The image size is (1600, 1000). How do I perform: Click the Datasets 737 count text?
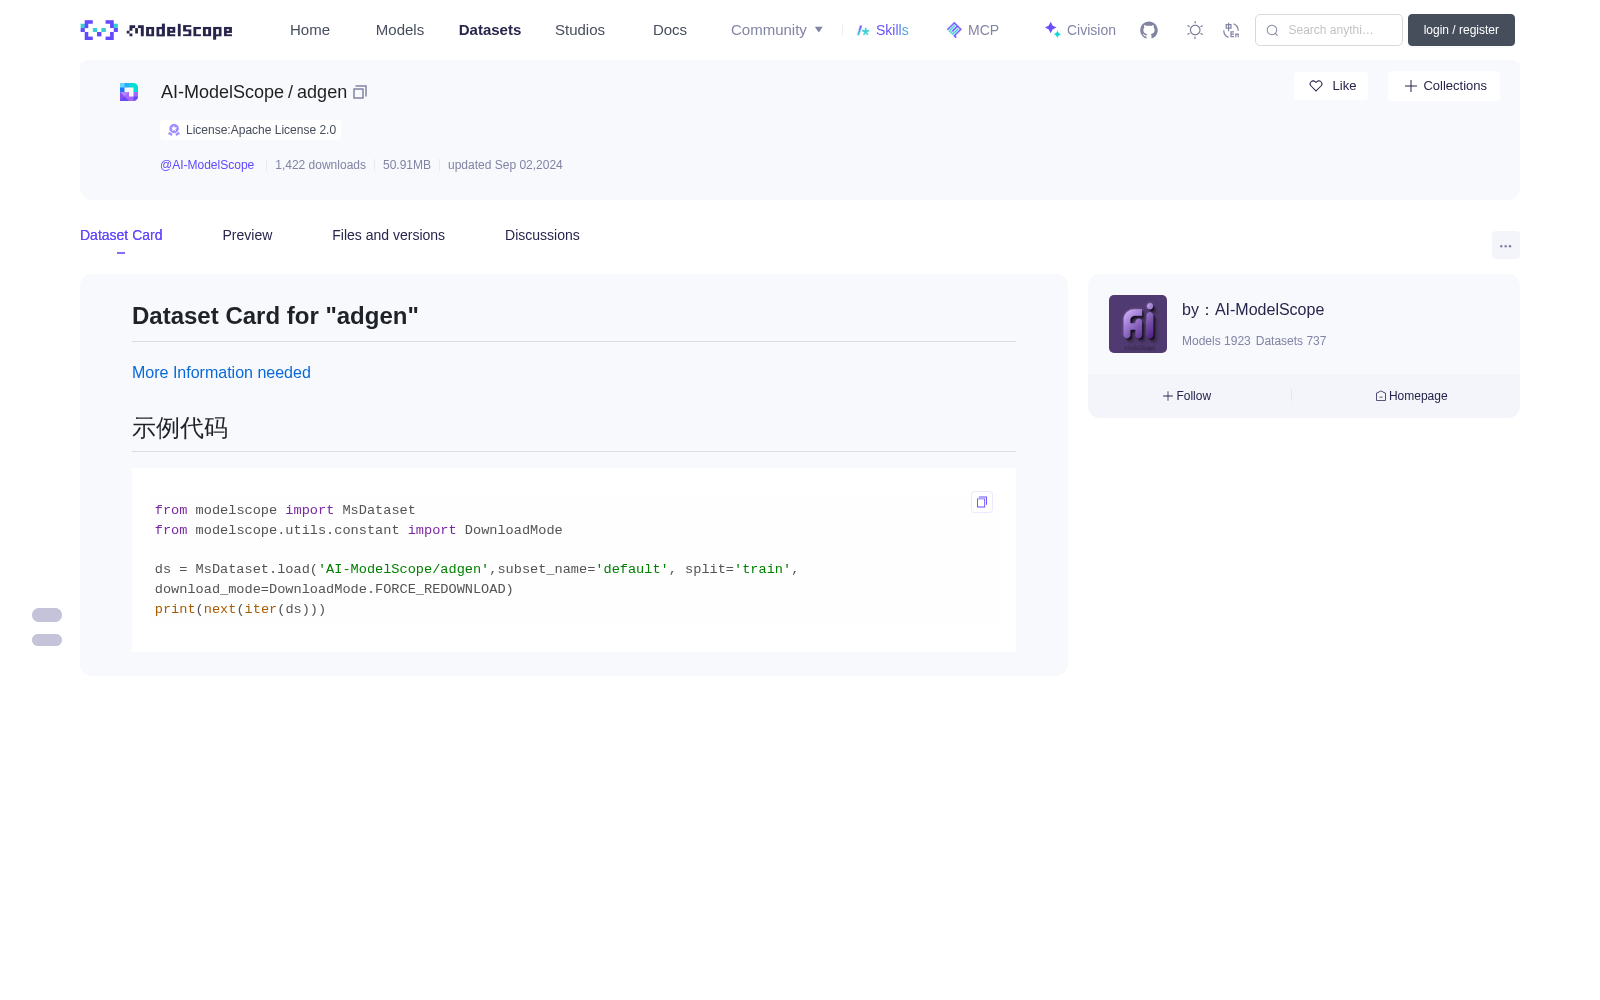[x=1291, y=341]
